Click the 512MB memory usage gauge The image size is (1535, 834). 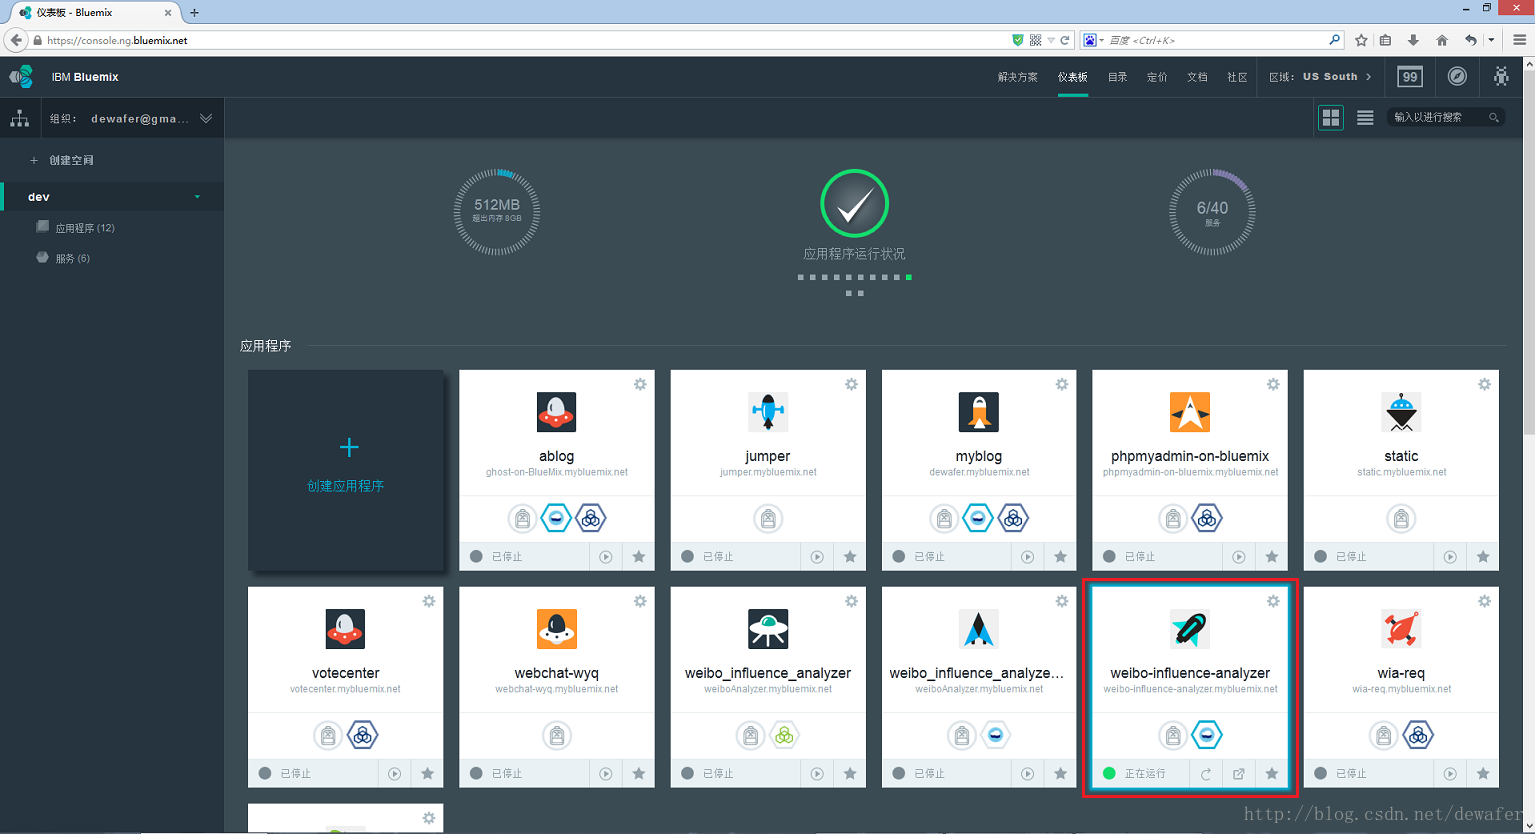point(497,212)
